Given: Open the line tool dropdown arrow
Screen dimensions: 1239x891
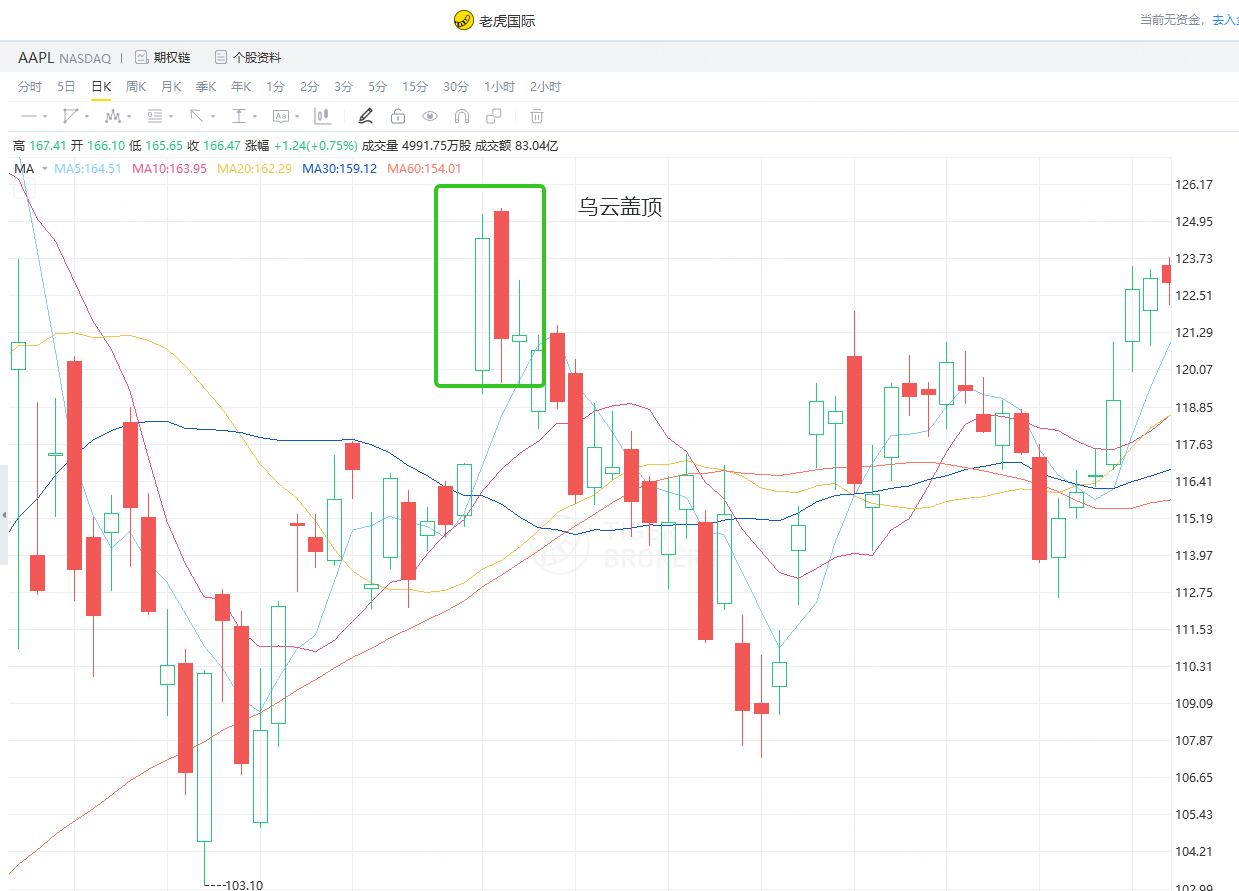Looking at the screenshot, I should tap(45, 117).
